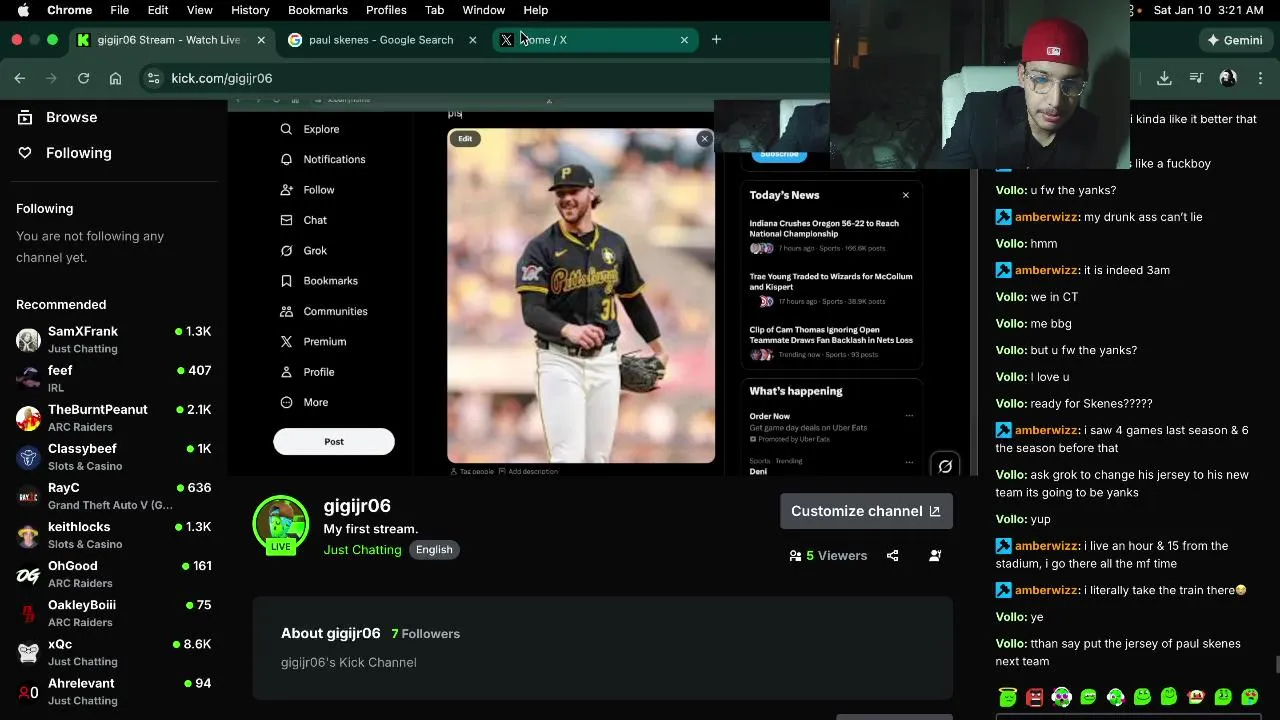1280x720 pixels.
Task: Click the viewers count icon
Action: click(795, 556)
